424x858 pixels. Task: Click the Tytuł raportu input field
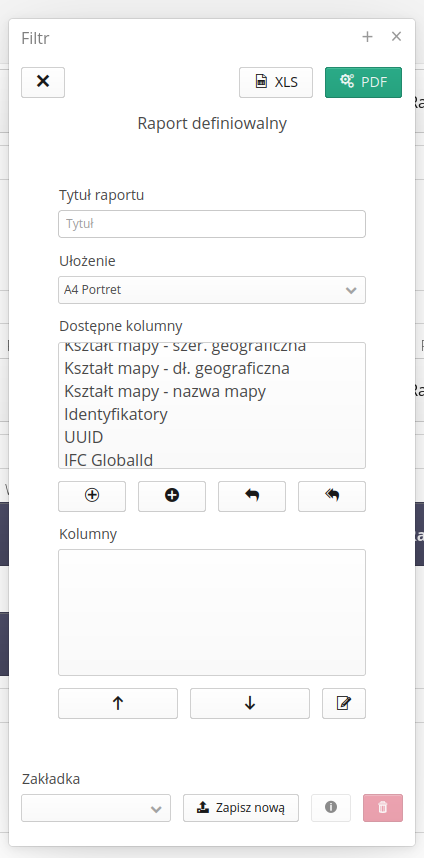(x=212, y=224)
